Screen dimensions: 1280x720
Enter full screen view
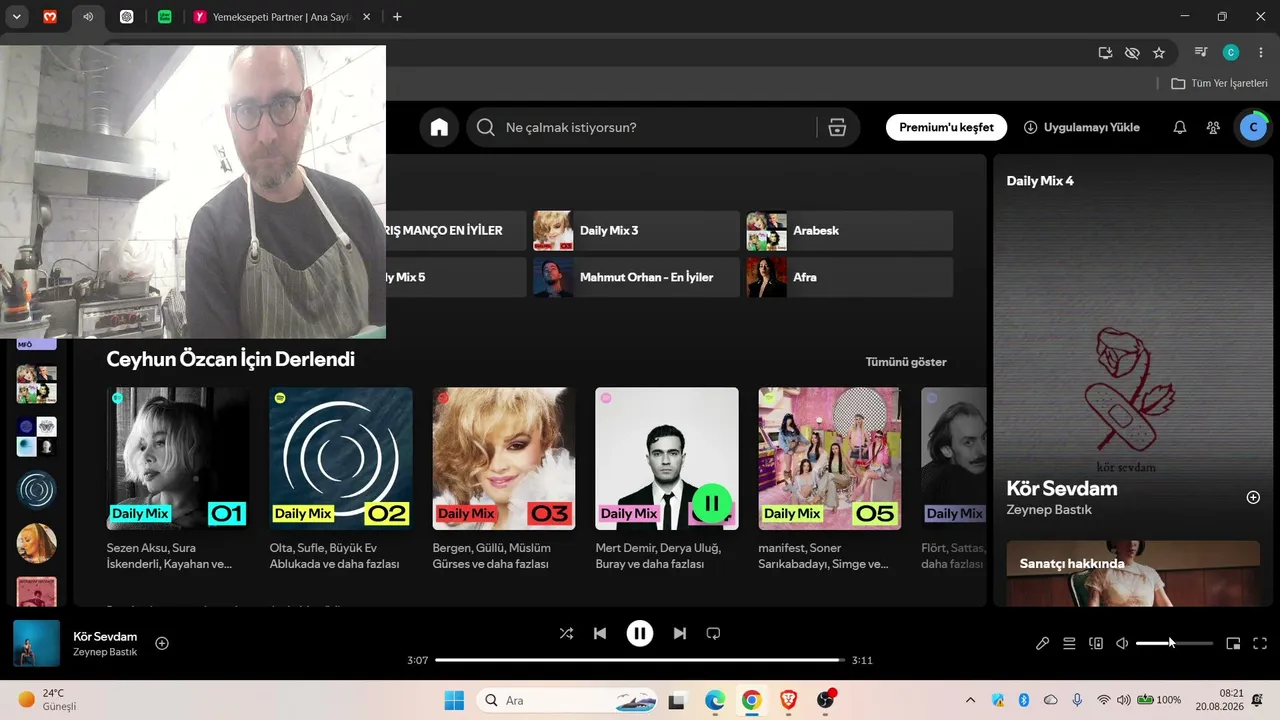[1260, 644]
